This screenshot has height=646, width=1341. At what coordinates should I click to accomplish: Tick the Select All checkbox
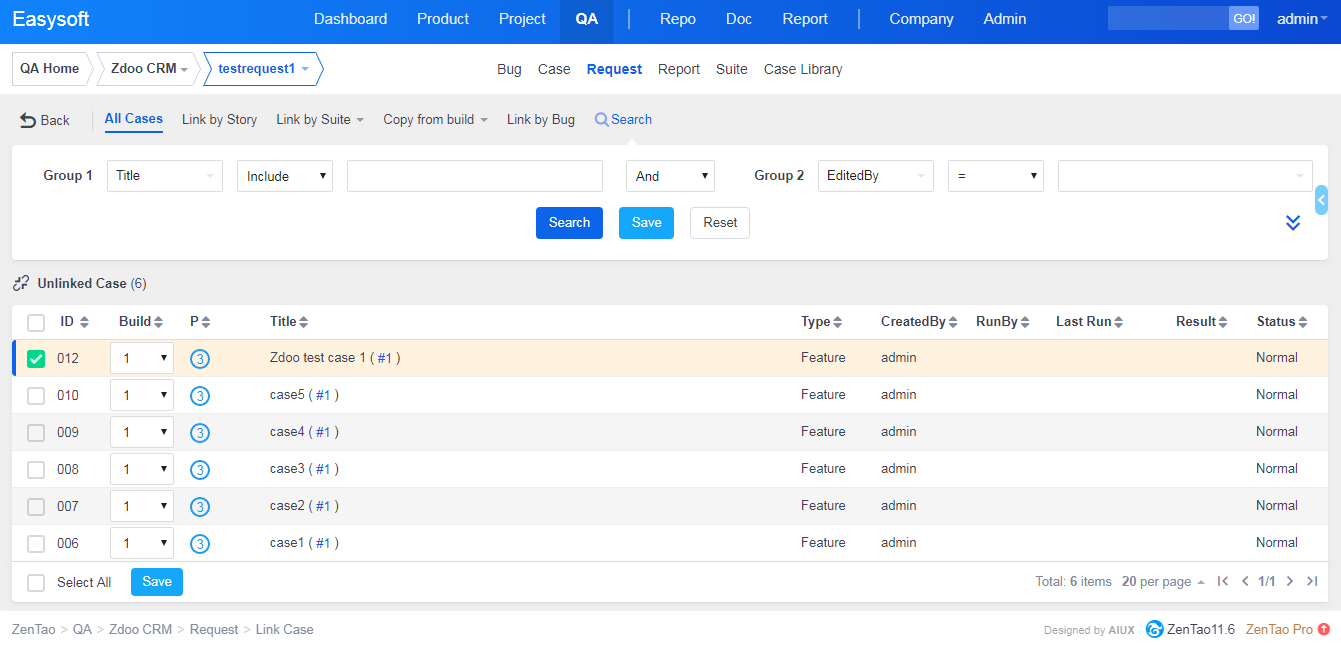pos(36,582)
